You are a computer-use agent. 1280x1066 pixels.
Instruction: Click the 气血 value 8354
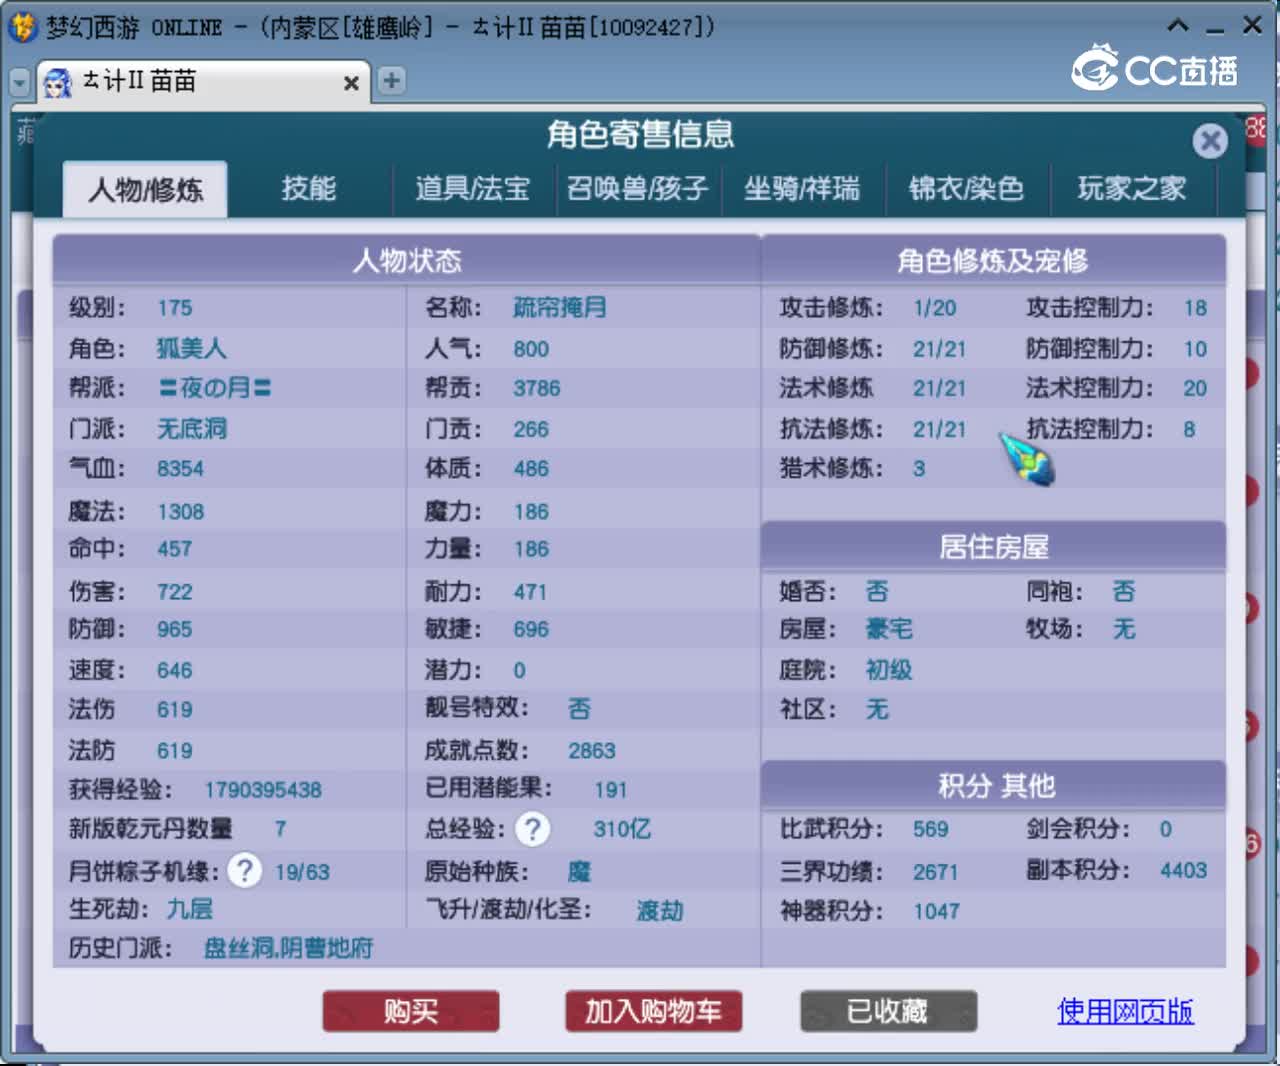[180, 469]
